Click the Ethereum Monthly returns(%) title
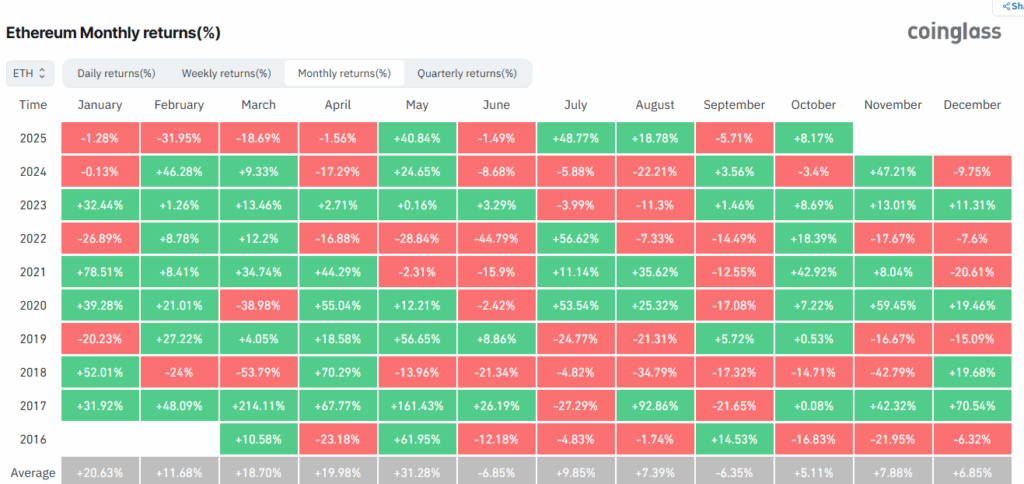Image resolution: width=1024 pixels, height=484 pixels. 113,33
